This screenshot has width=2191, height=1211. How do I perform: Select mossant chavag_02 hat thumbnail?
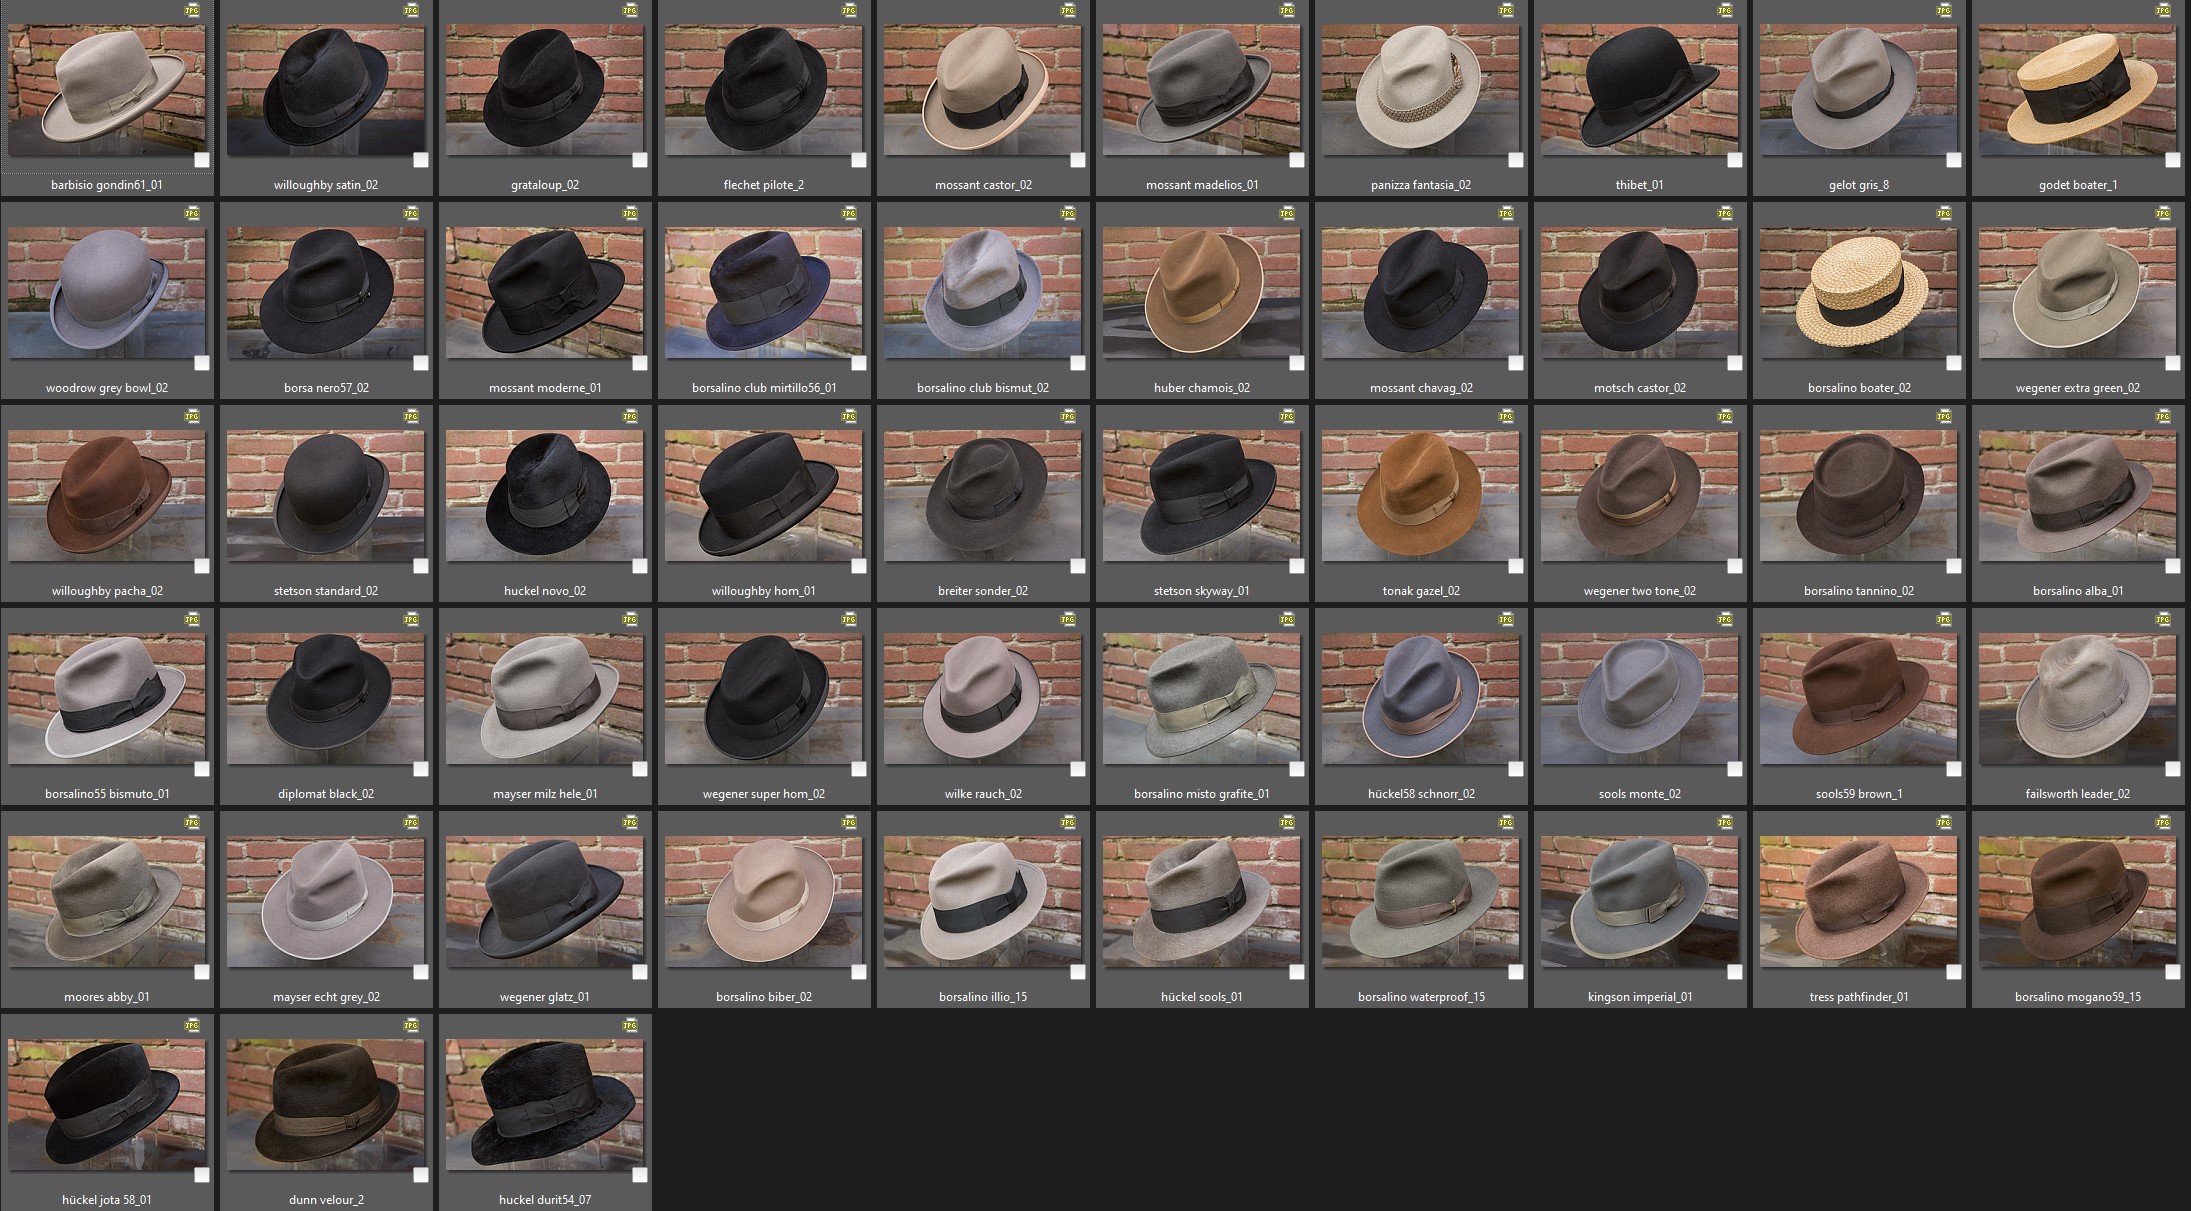click(1421, 293)
